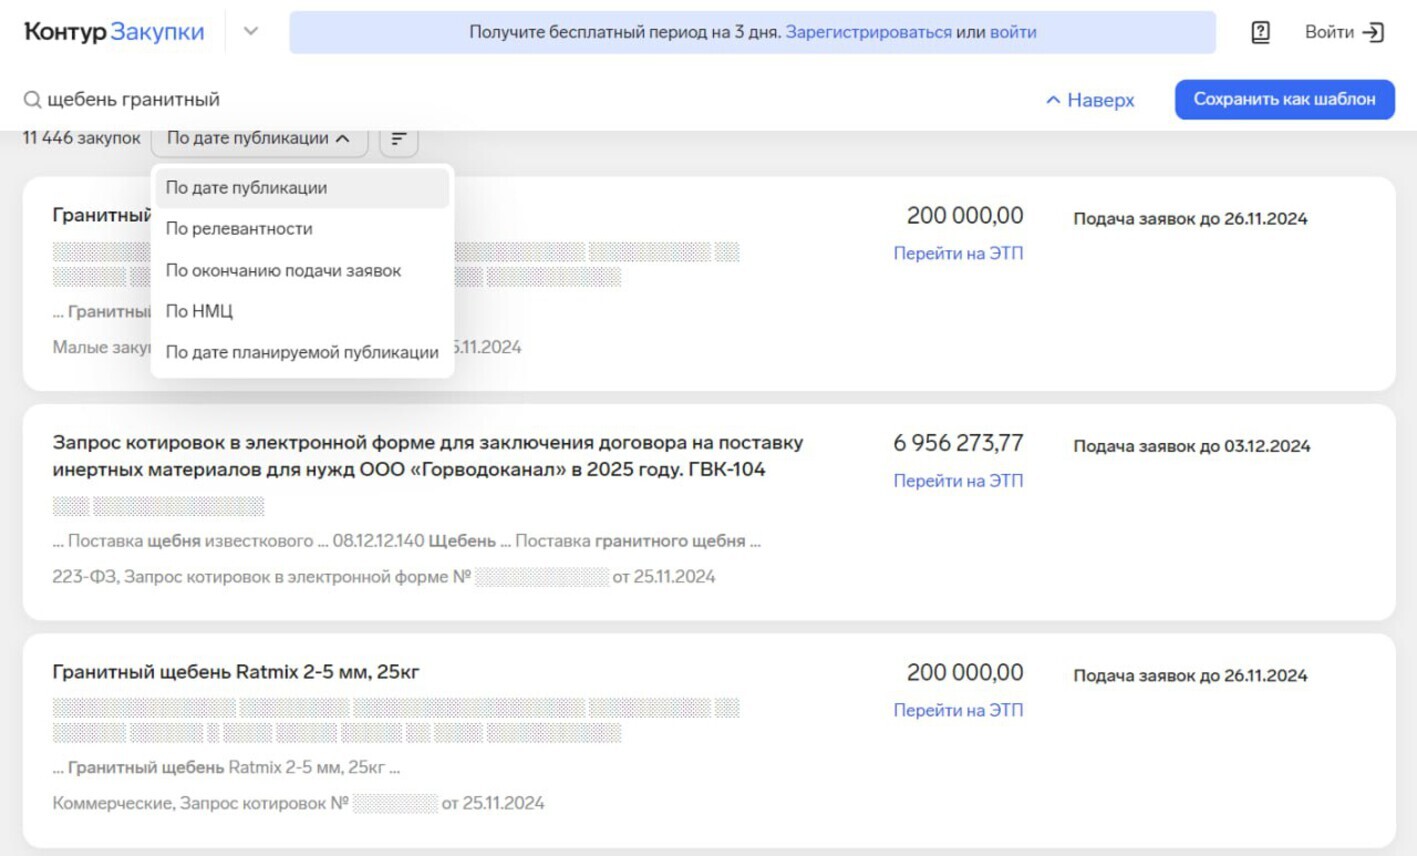Pick По дате планируемой публикации option
Viewport: 1417px width, 856px height.
click(302, 353)
